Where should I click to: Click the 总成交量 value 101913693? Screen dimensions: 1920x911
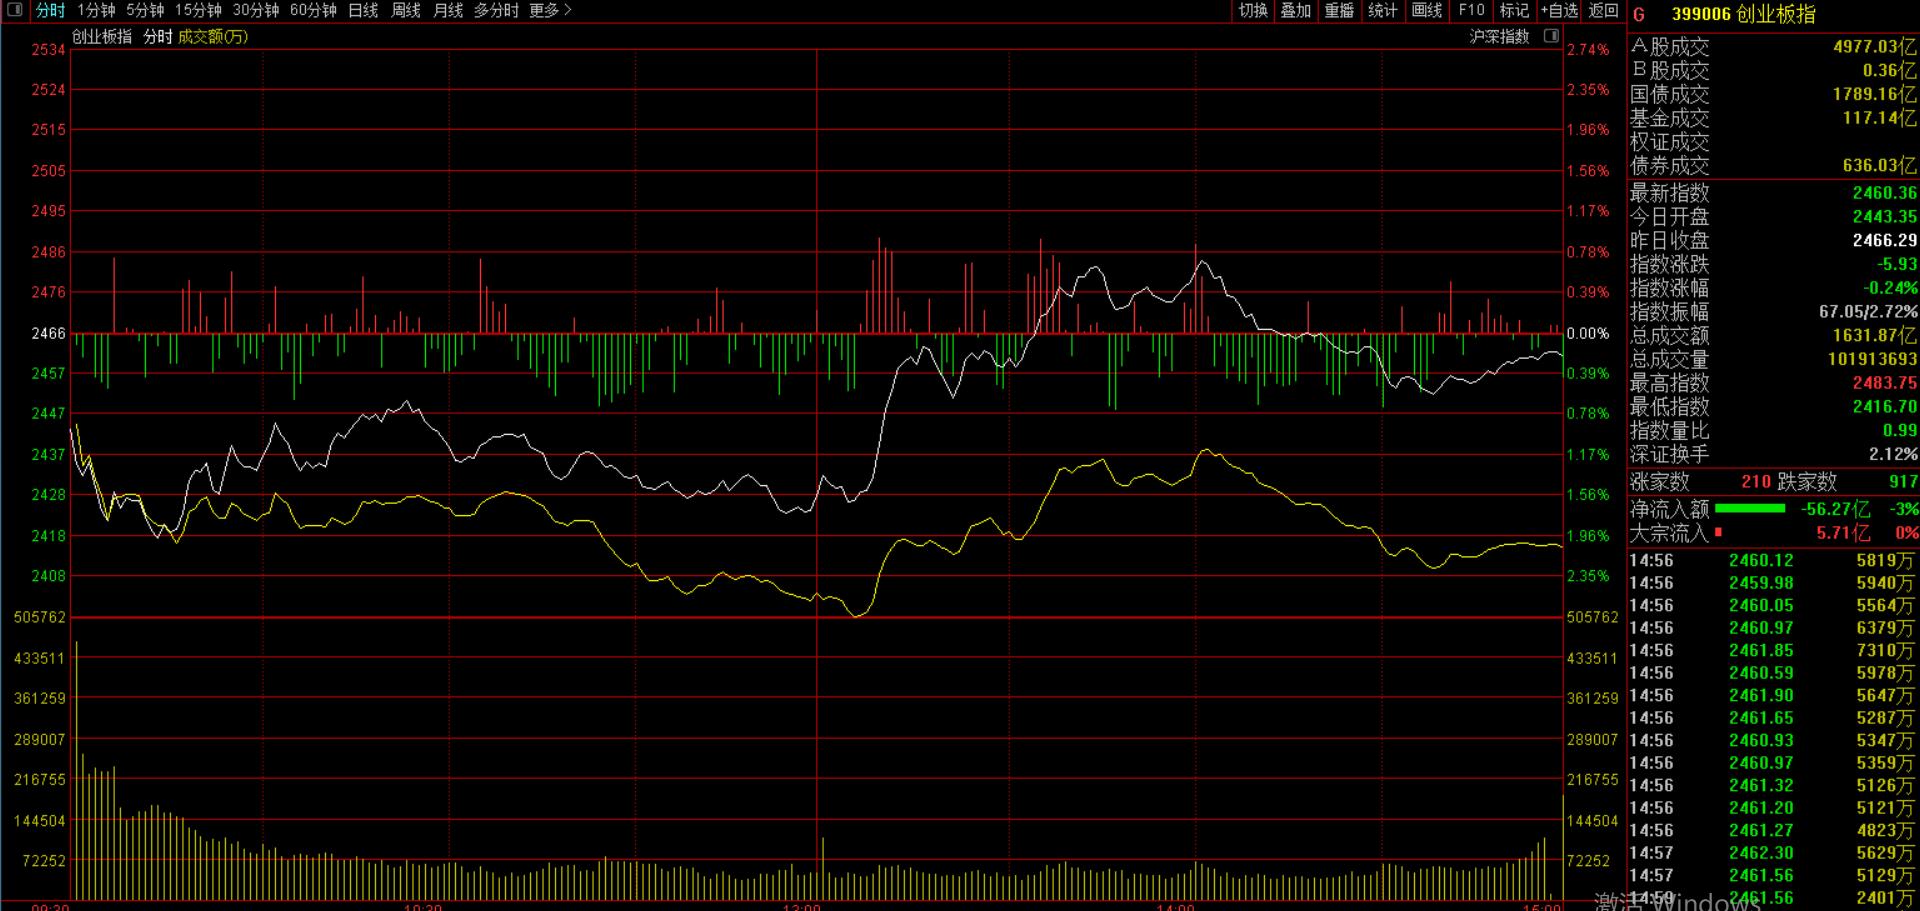(1873, 360)
